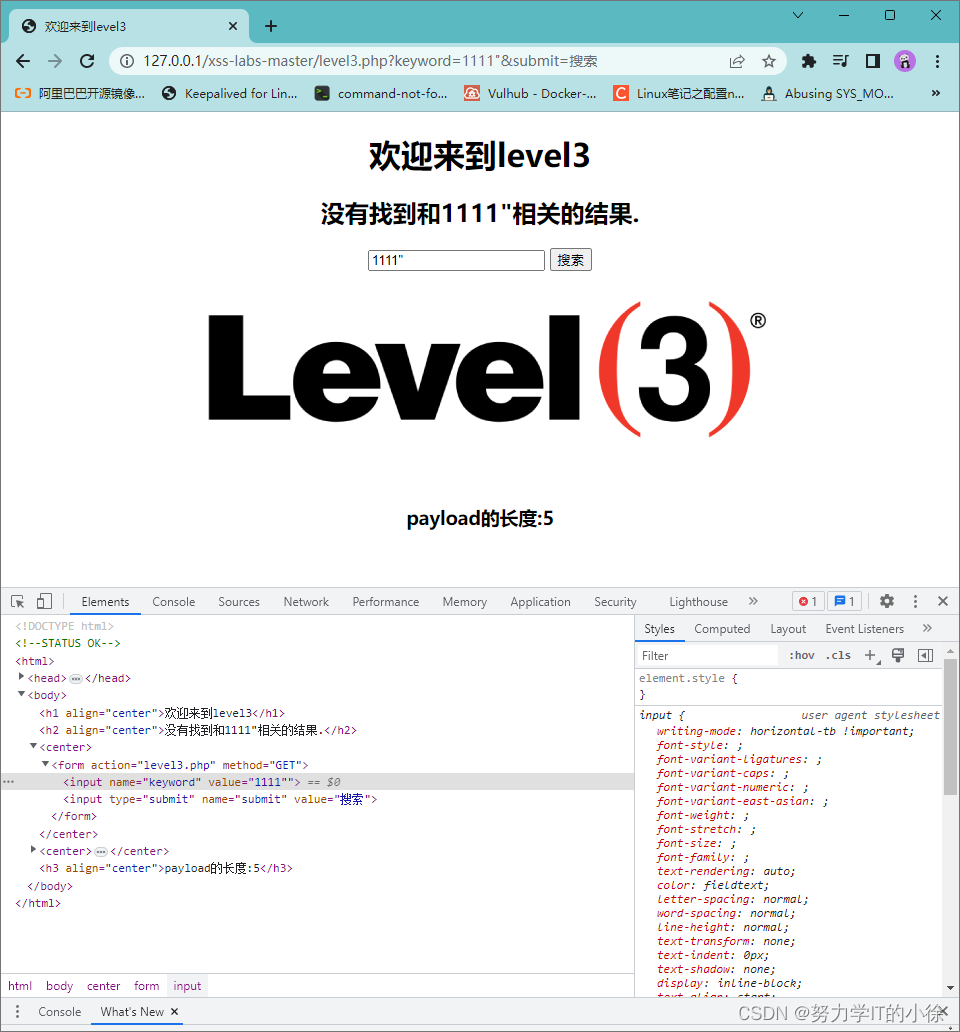The width and height of the screenshot is (960, 1032).
Task: Switch to the Network tab
Action: click(306, 602)
